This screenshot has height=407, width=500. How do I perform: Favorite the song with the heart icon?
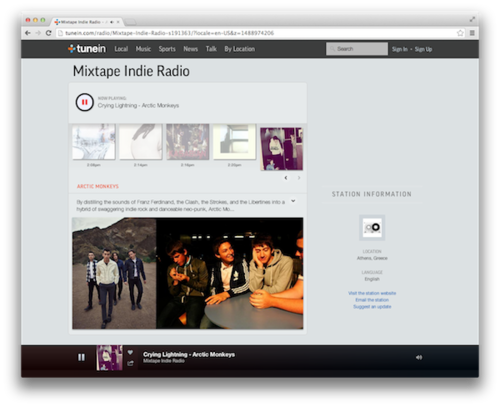130,352
